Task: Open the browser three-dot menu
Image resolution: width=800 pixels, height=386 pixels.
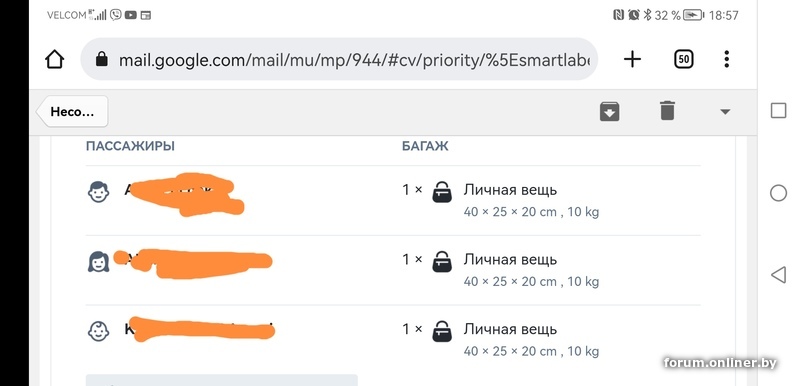Action: [x=727, y=60]
